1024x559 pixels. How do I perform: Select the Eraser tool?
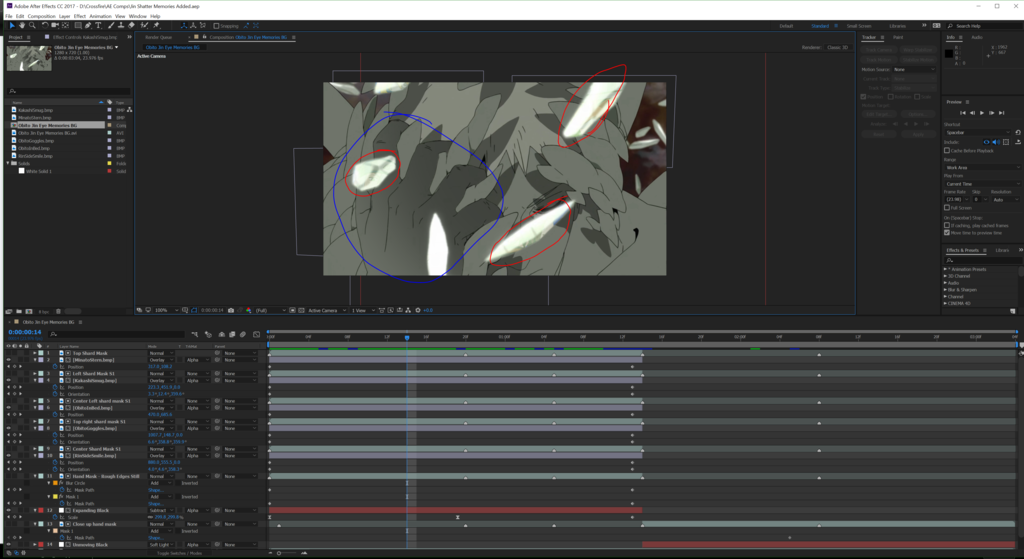click(132, 25)
